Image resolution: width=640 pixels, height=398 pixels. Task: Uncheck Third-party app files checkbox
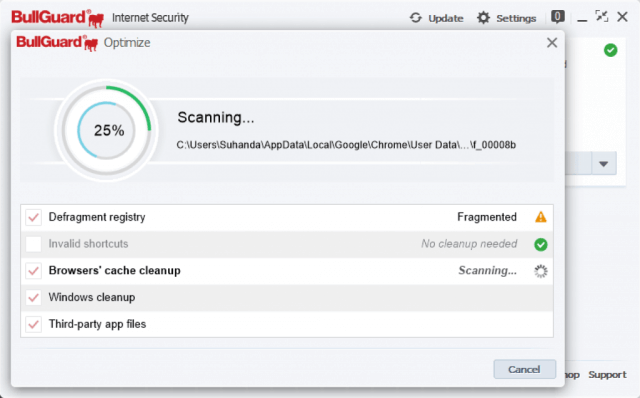[33, 325]
